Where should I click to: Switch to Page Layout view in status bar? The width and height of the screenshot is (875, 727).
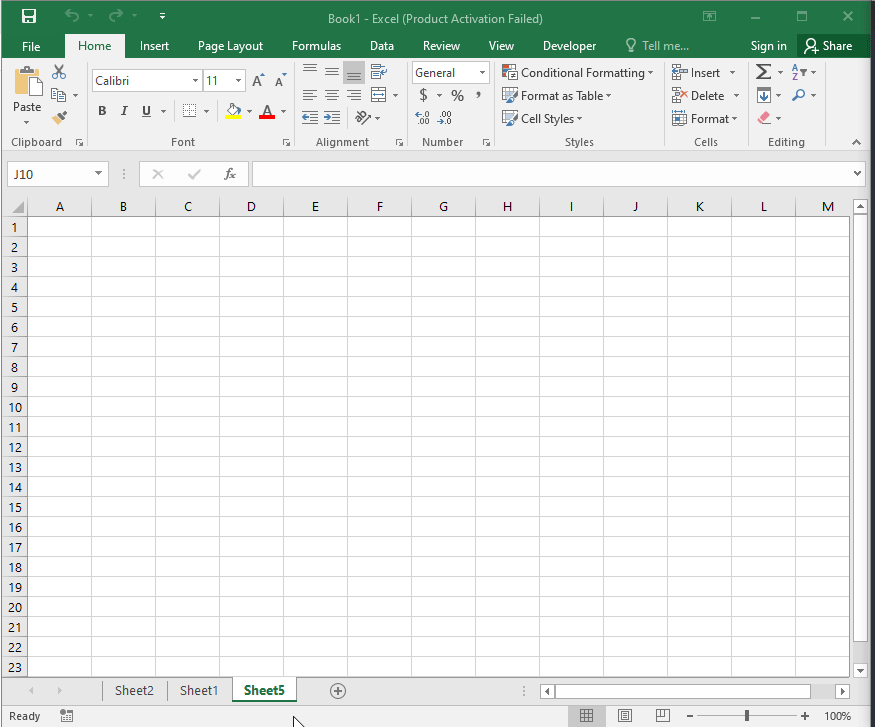[x=624, y=716]
